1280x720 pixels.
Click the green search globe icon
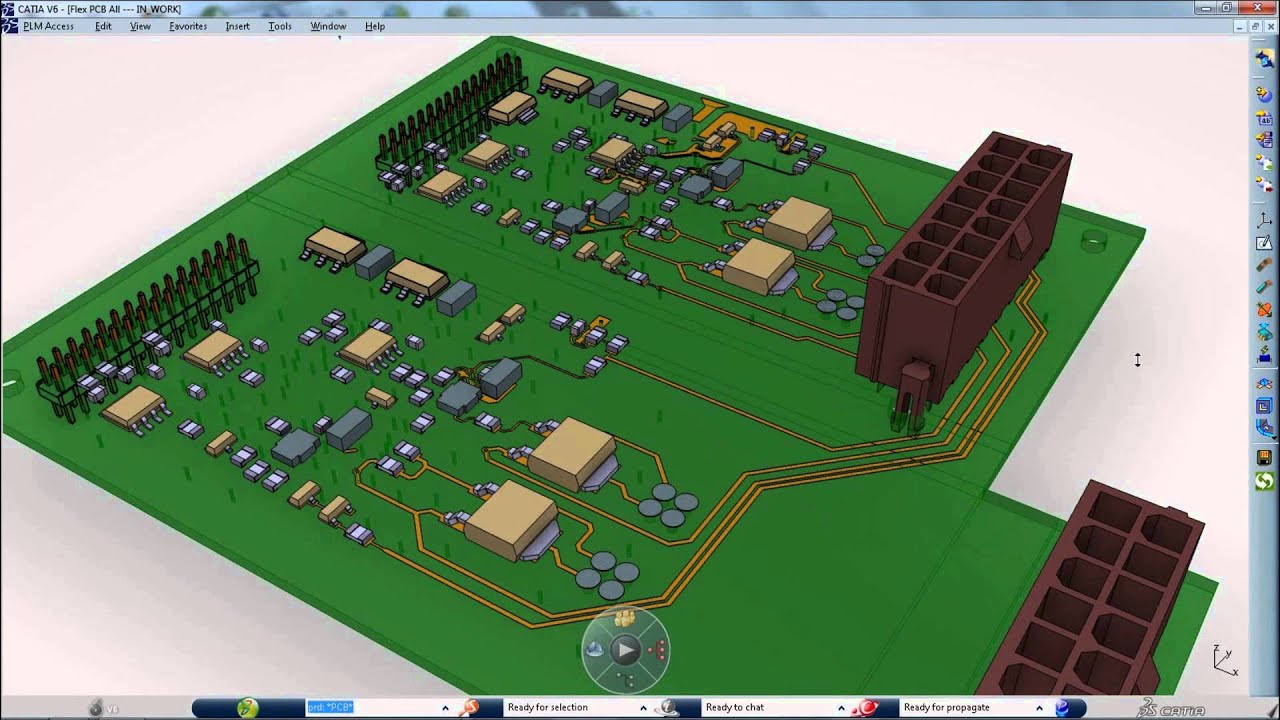[x=247, y=708]
